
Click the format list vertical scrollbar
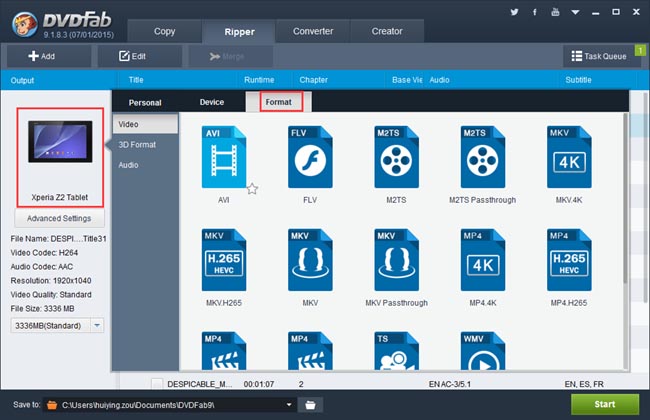tap(626, 199)
